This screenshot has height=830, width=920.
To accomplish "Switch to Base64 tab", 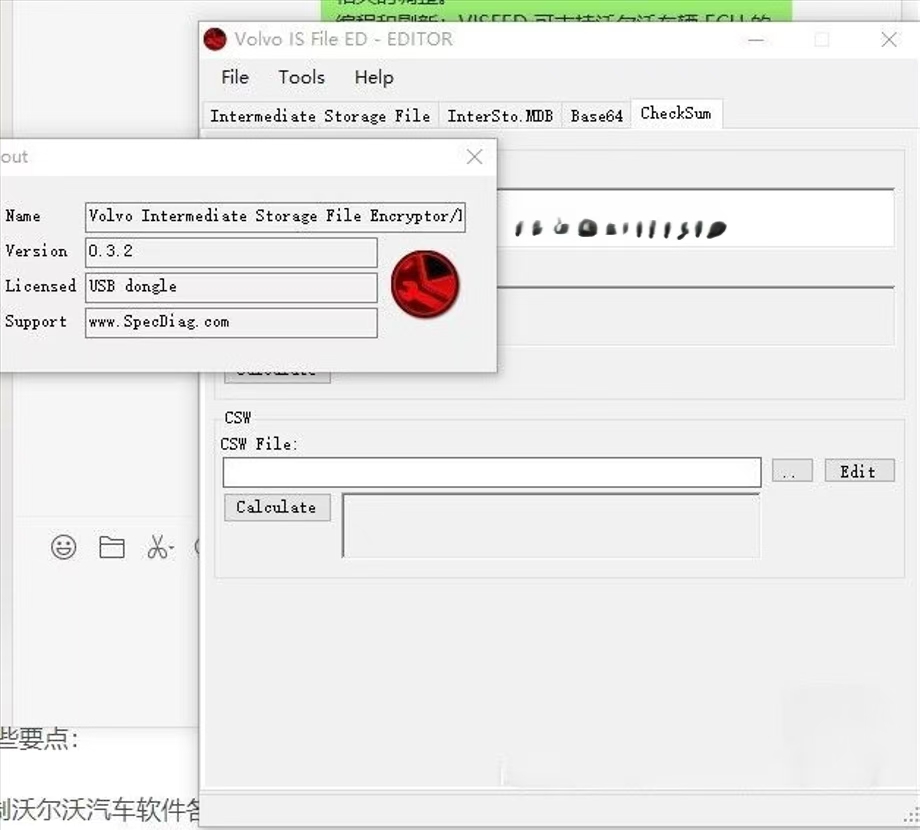I will click(596, 116).
